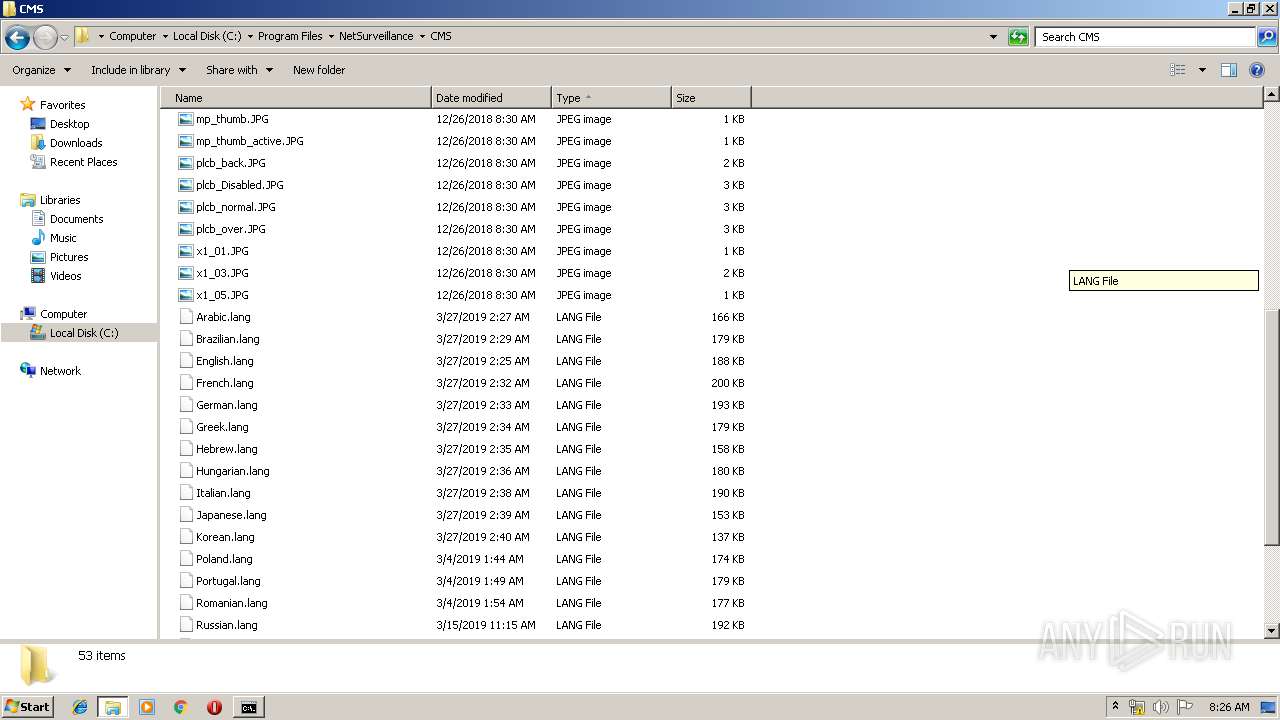Select the English.lang file
The height and width of the screenshot is (720, 1280).
click(225, 361)
